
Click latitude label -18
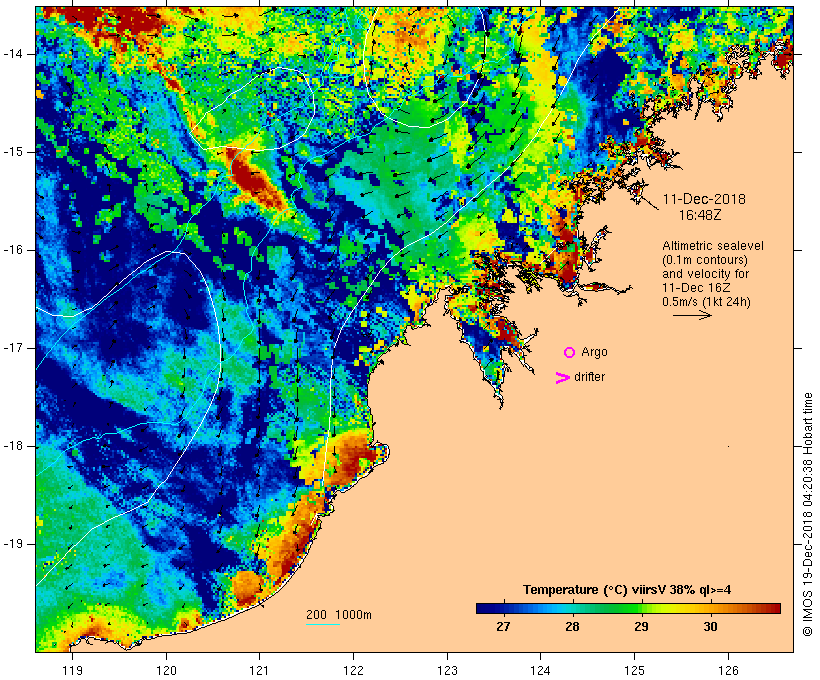click(12, 446)
